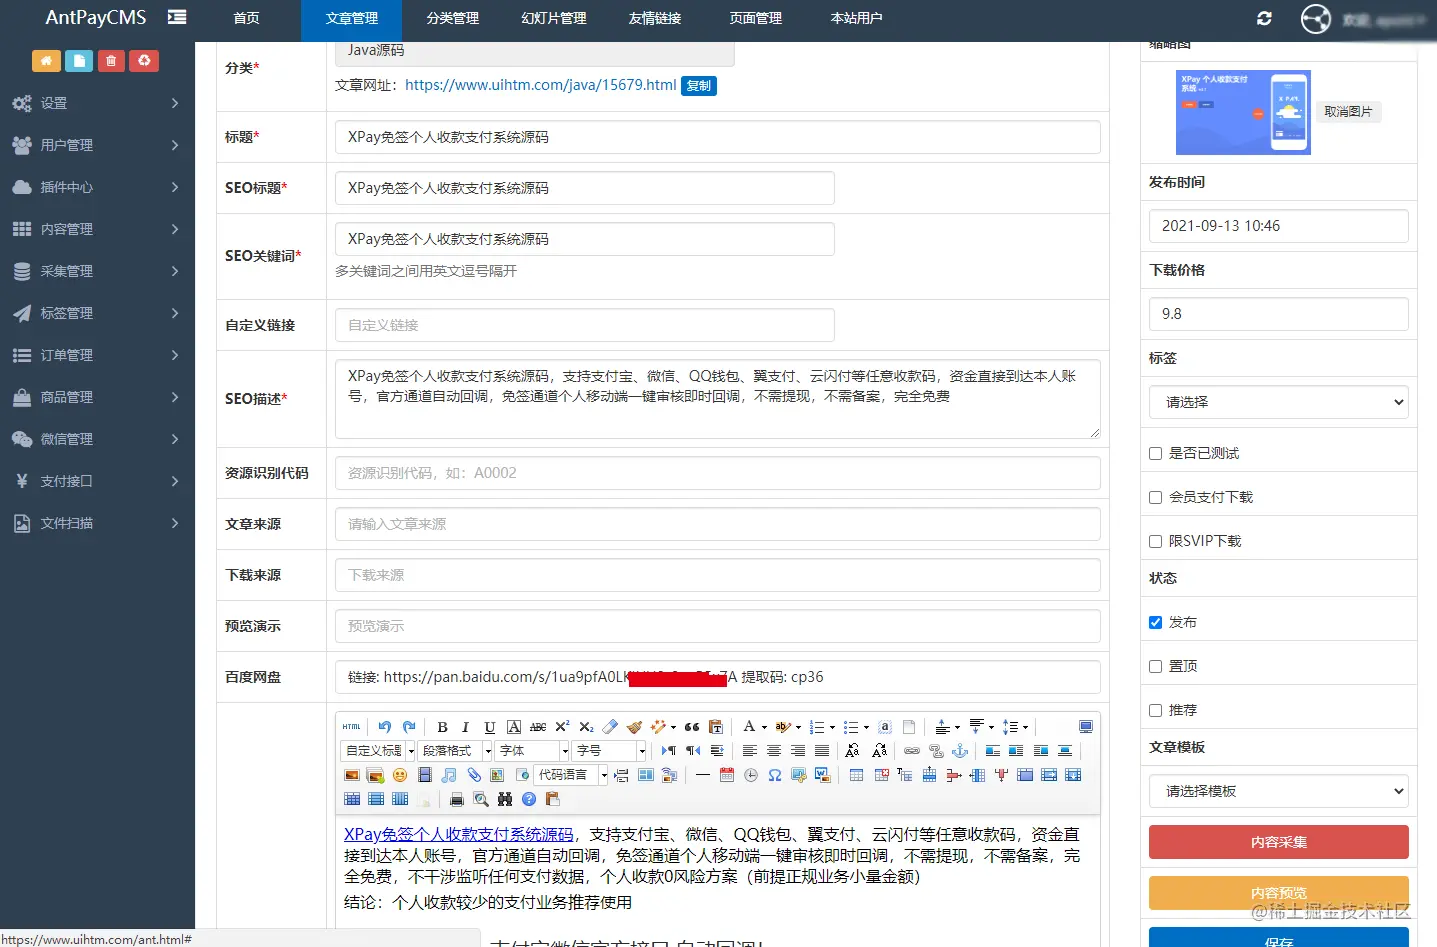Click the 取消图片 button

click(x=1348, y=112)
